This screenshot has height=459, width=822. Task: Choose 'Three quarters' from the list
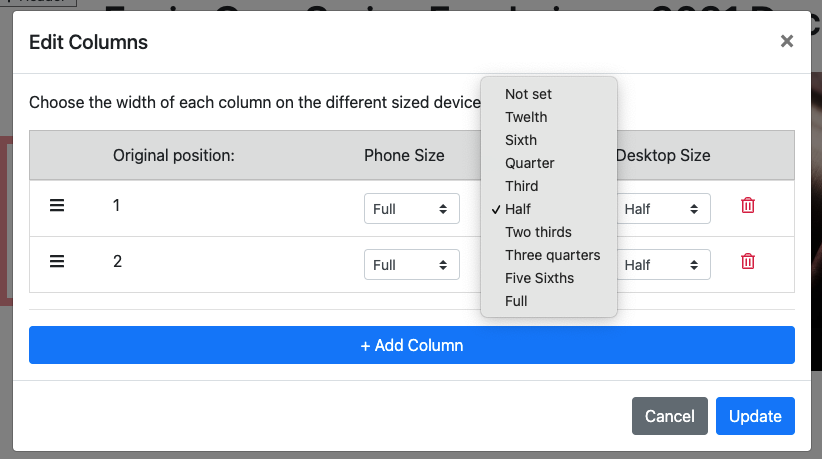pos(552,255)
